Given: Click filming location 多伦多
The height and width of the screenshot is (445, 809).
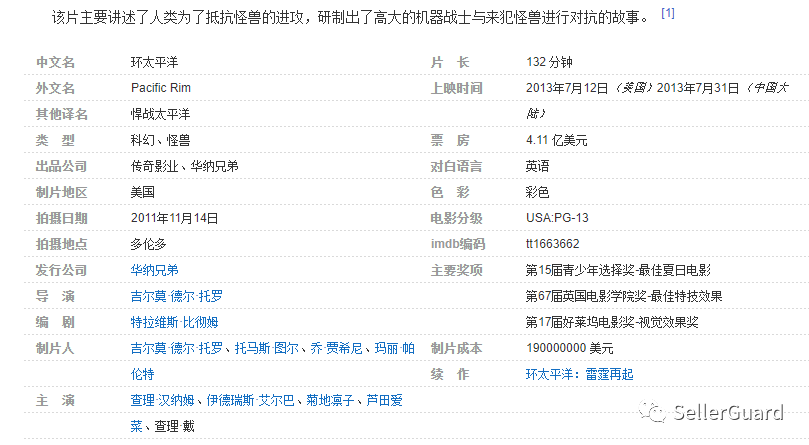Looking at the screenshot, I should [x=148, y=244].
